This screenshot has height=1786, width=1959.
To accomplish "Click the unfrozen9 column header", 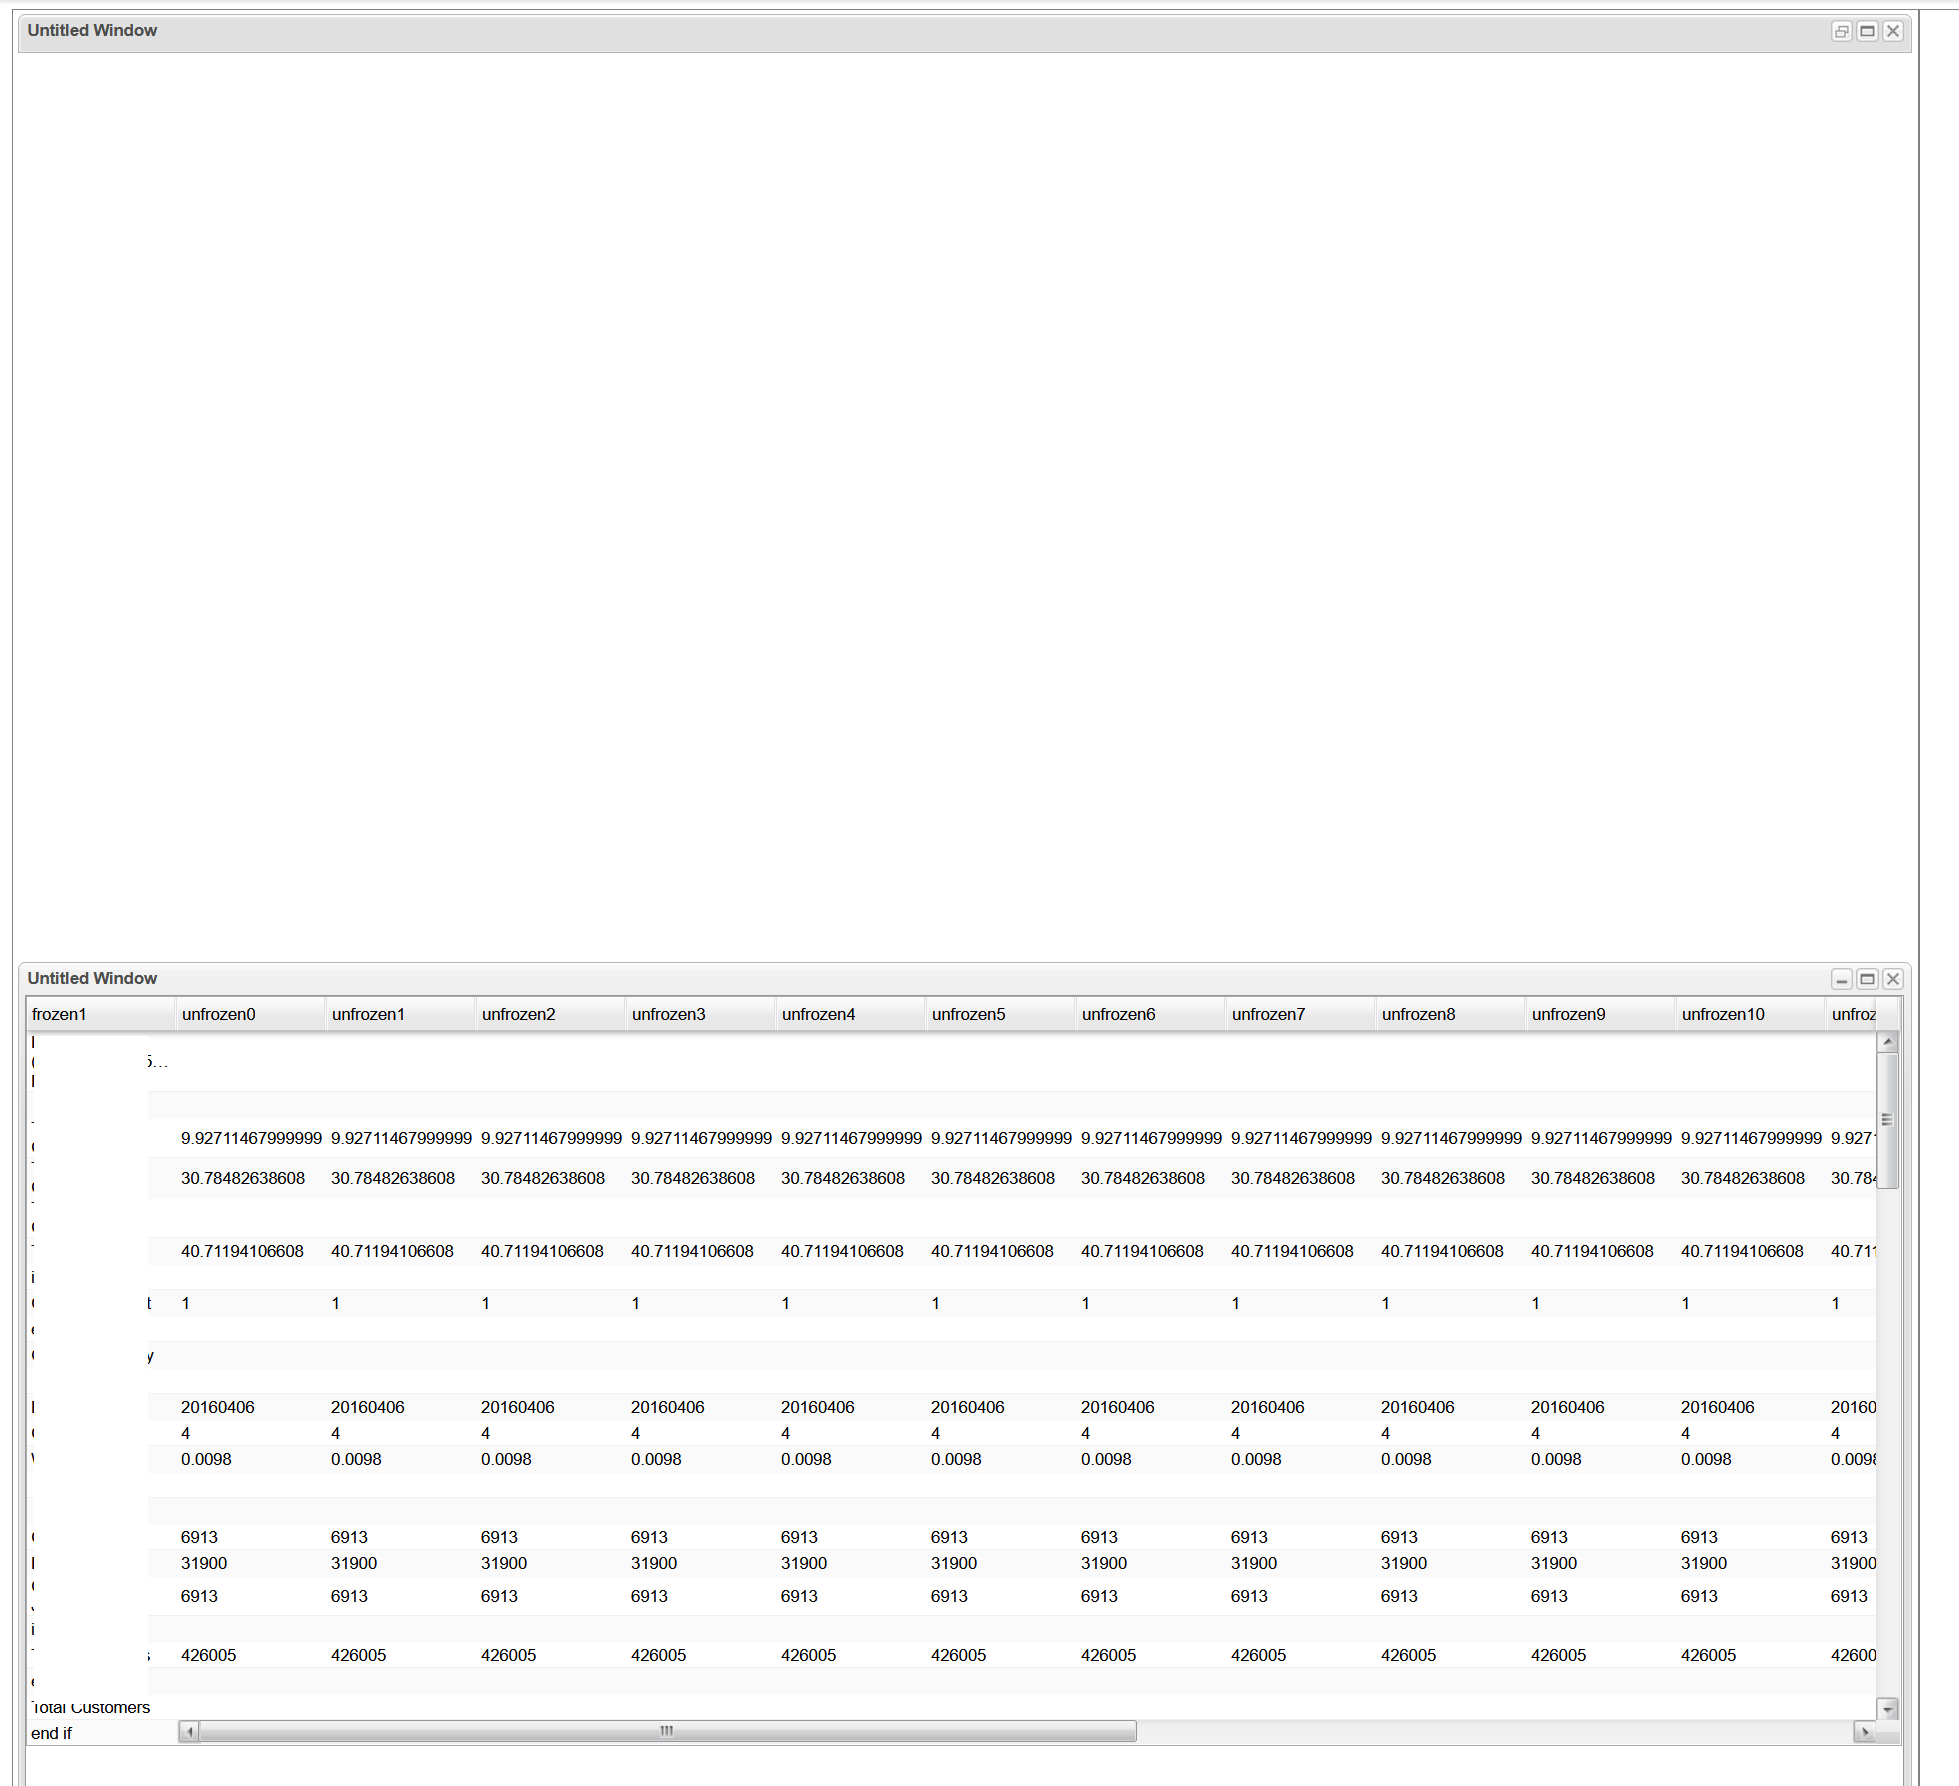I will pyautogui.click(x=1601, y=1014).
